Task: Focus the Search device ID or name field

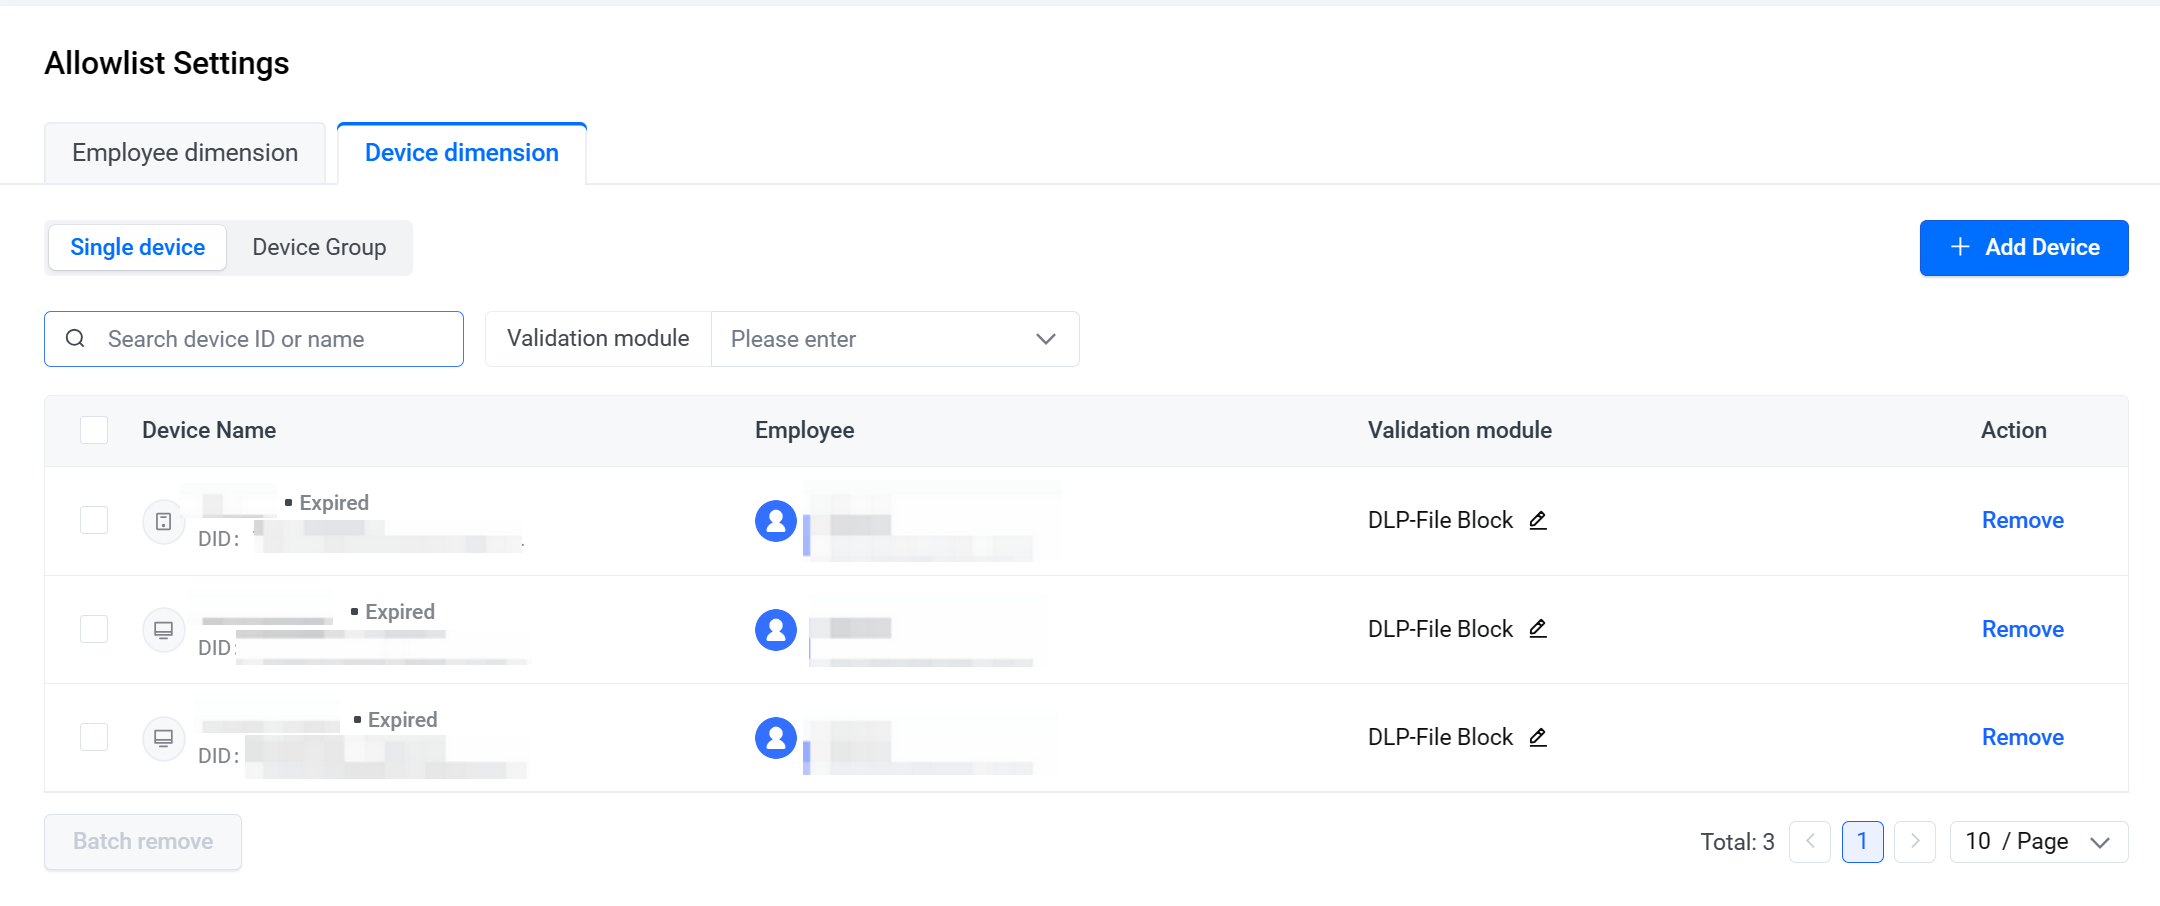Action: (254, 339)
